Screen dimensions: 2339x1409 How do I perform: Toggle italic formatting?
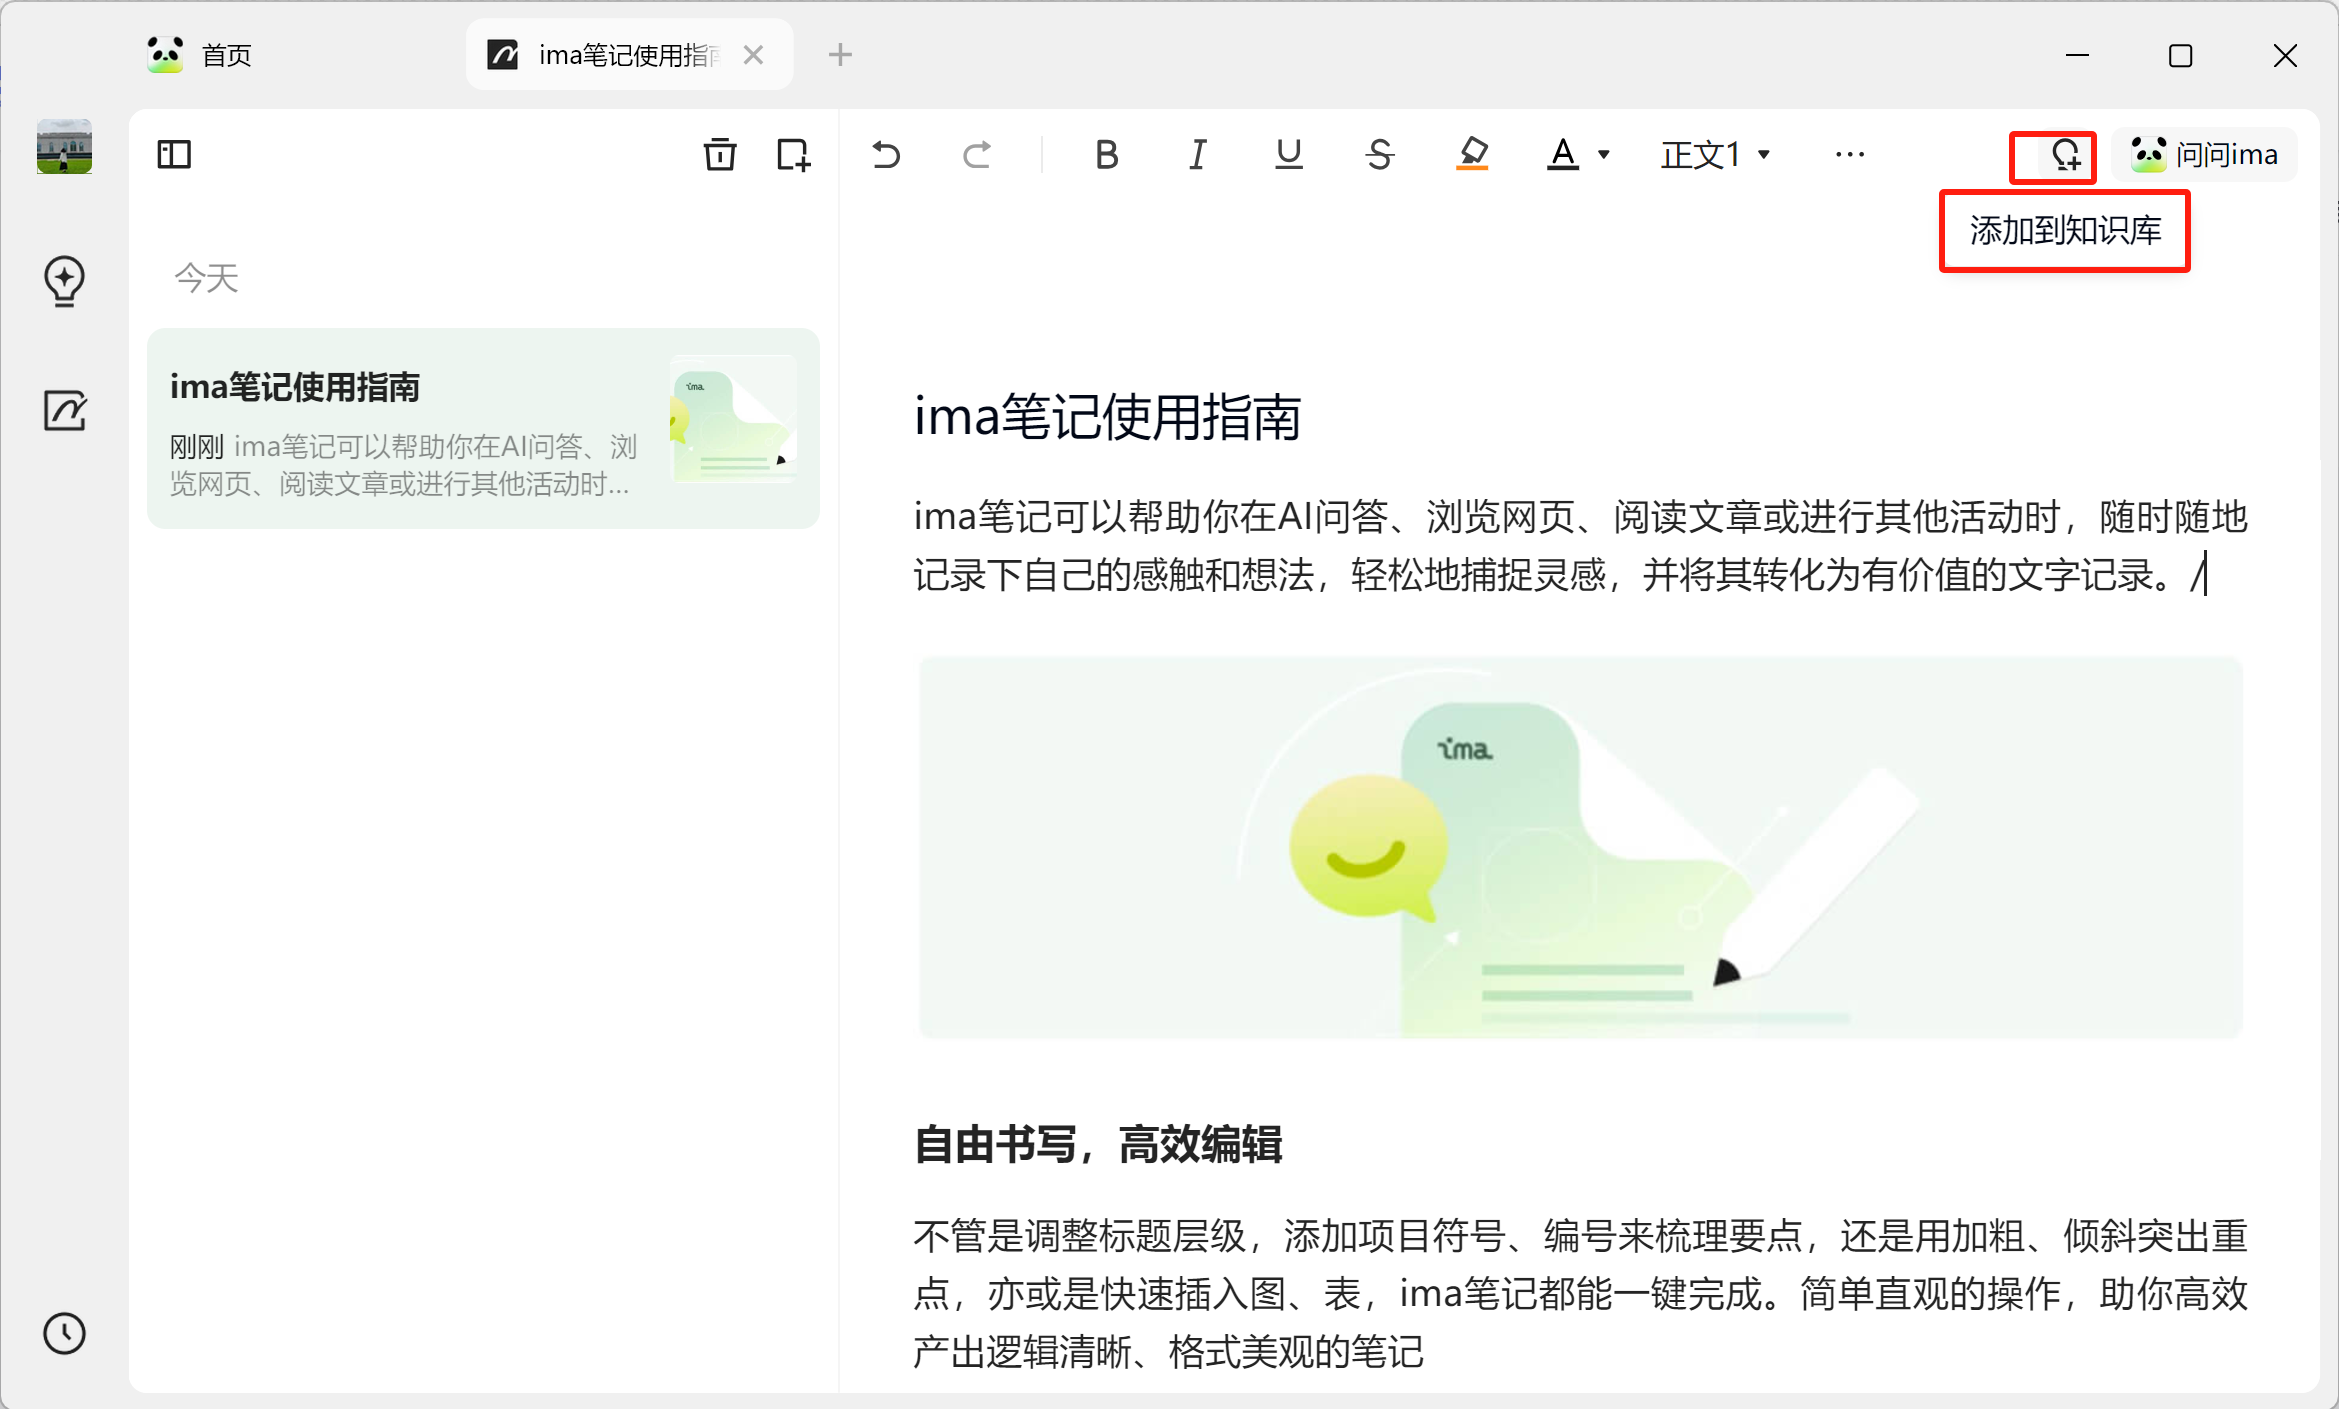tap(1196, 154)
